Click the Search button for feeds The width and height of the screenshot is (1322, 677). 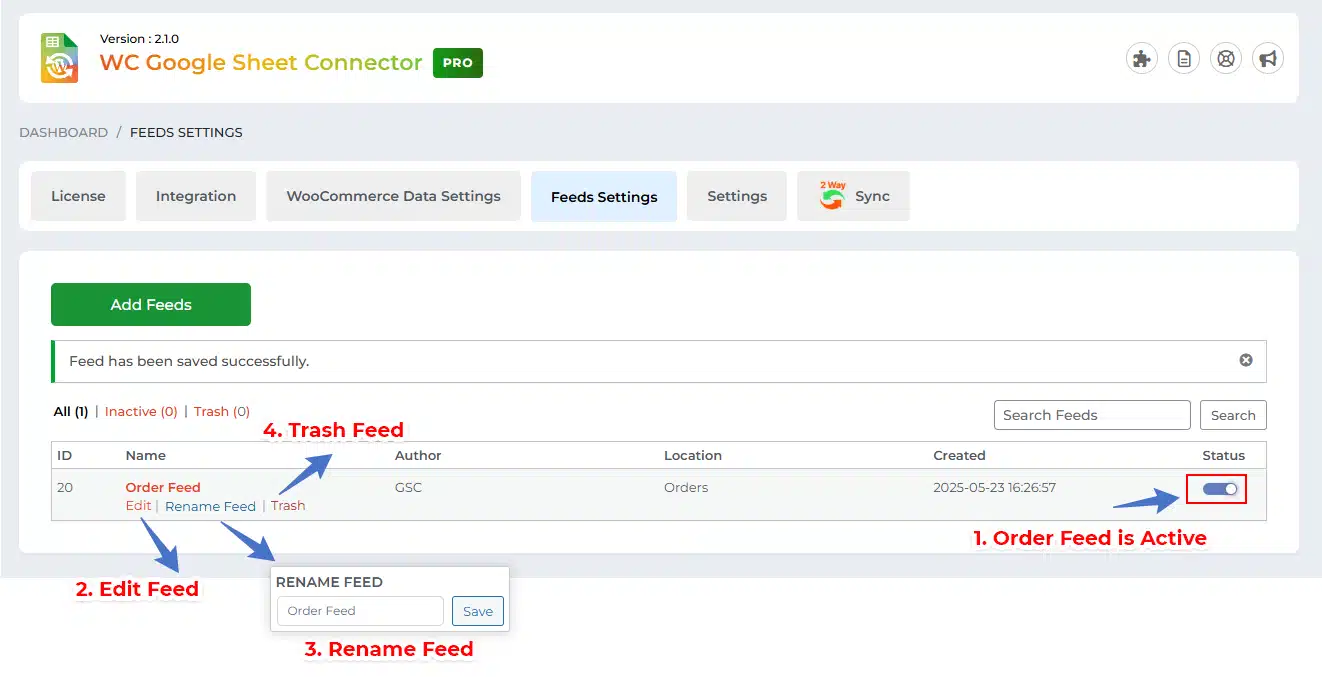tap(1232, 415)
